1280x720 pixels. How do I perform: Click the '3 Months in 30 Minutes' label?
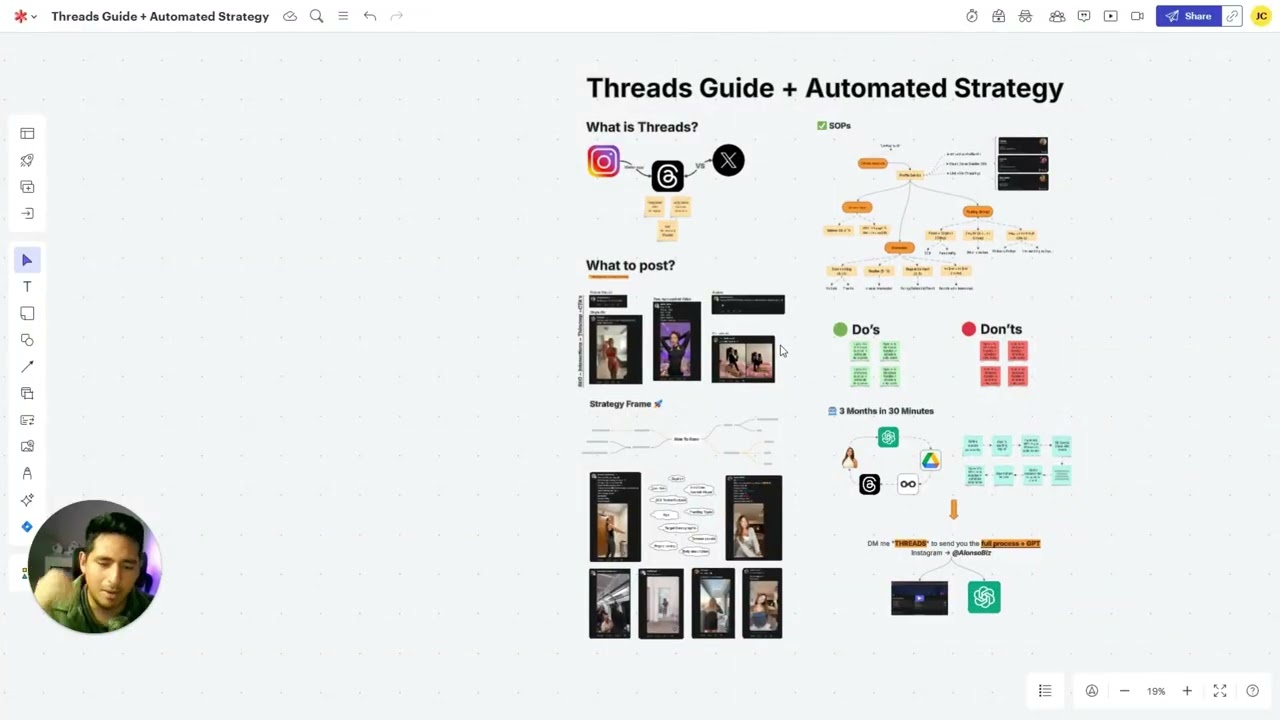(x=881, y=411)
